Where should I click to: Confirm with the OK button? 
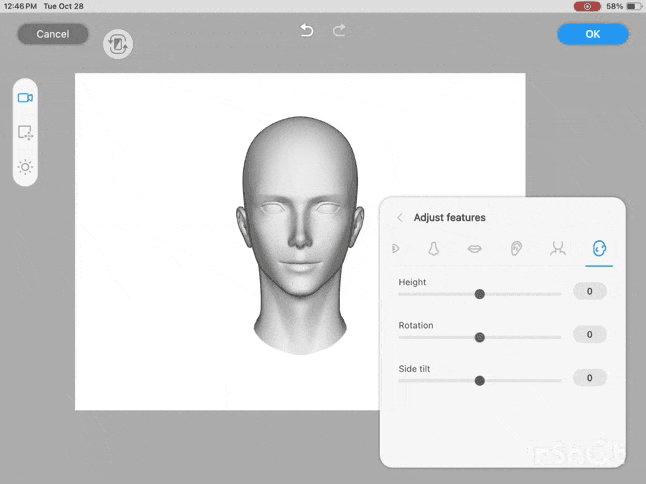click(593, 34)
